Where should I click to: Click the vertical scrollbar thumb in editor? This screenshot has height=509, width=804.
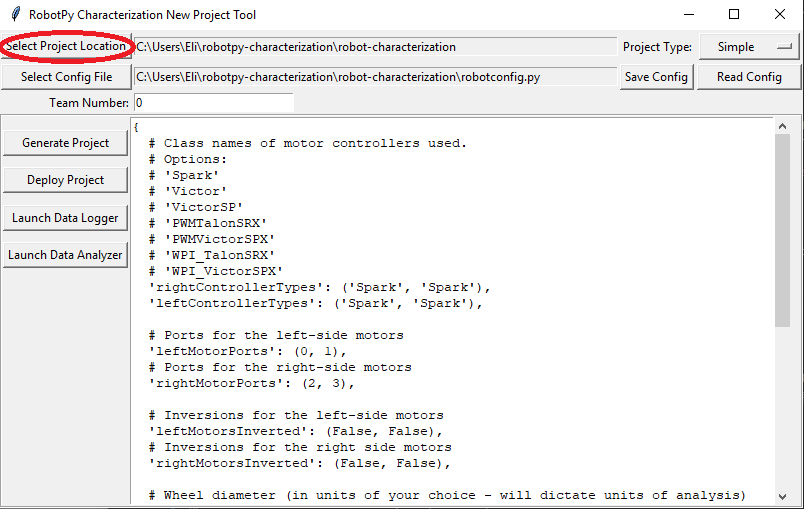pyautogui.click(x=782, y=230)
